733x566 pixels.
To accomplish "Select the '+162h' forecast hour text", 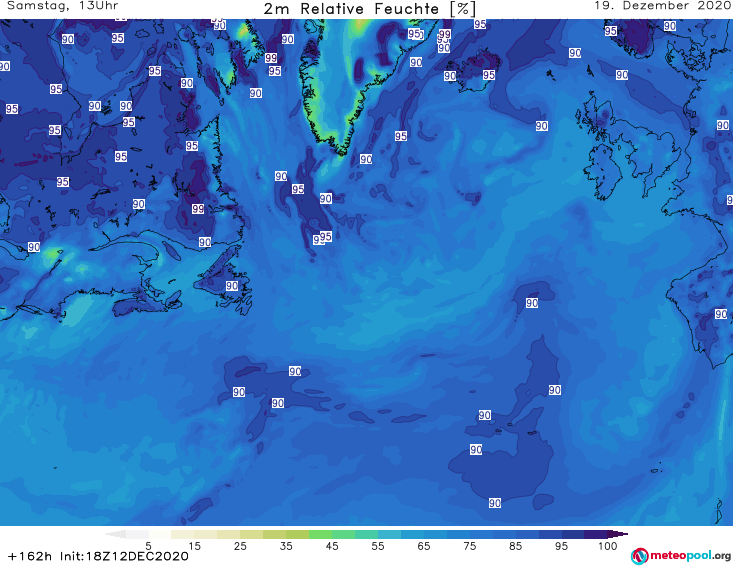I will tap(30, 556).
